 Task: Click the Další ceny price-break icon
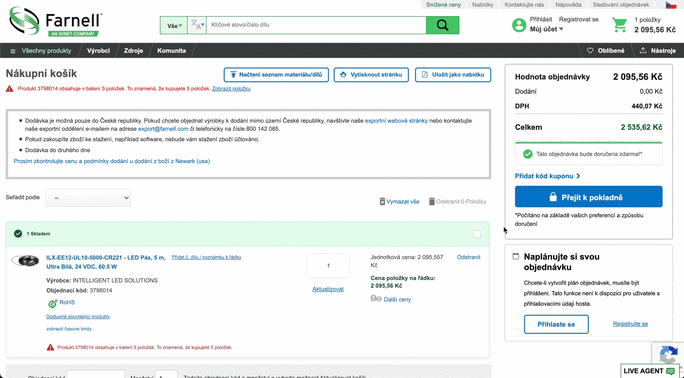click(376, 299)
